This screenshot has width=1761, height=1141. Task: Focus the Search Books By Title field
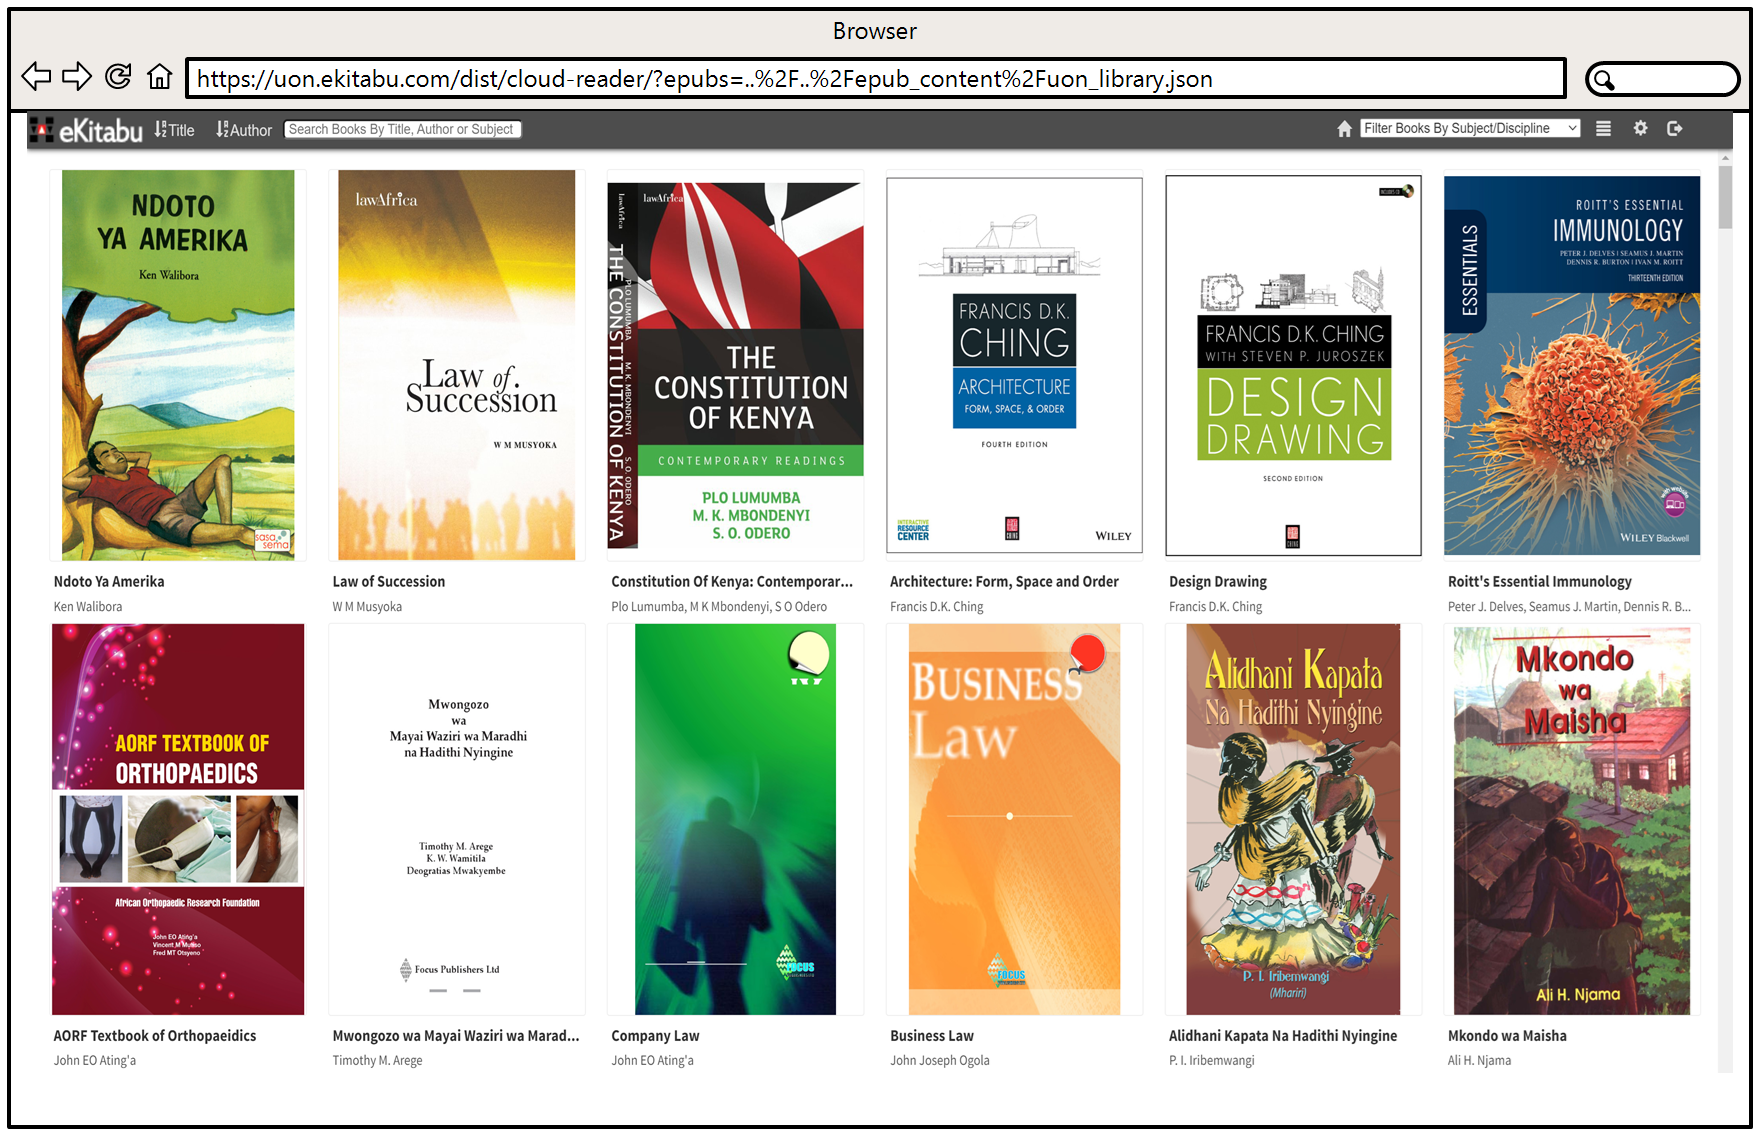402,129
